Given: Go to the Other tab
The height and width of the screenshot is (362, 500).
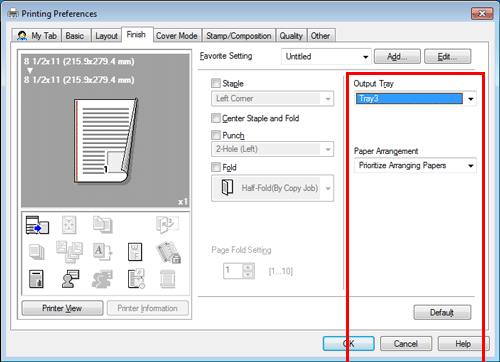Looking at the screenshot, I should (x=320, y=36).
